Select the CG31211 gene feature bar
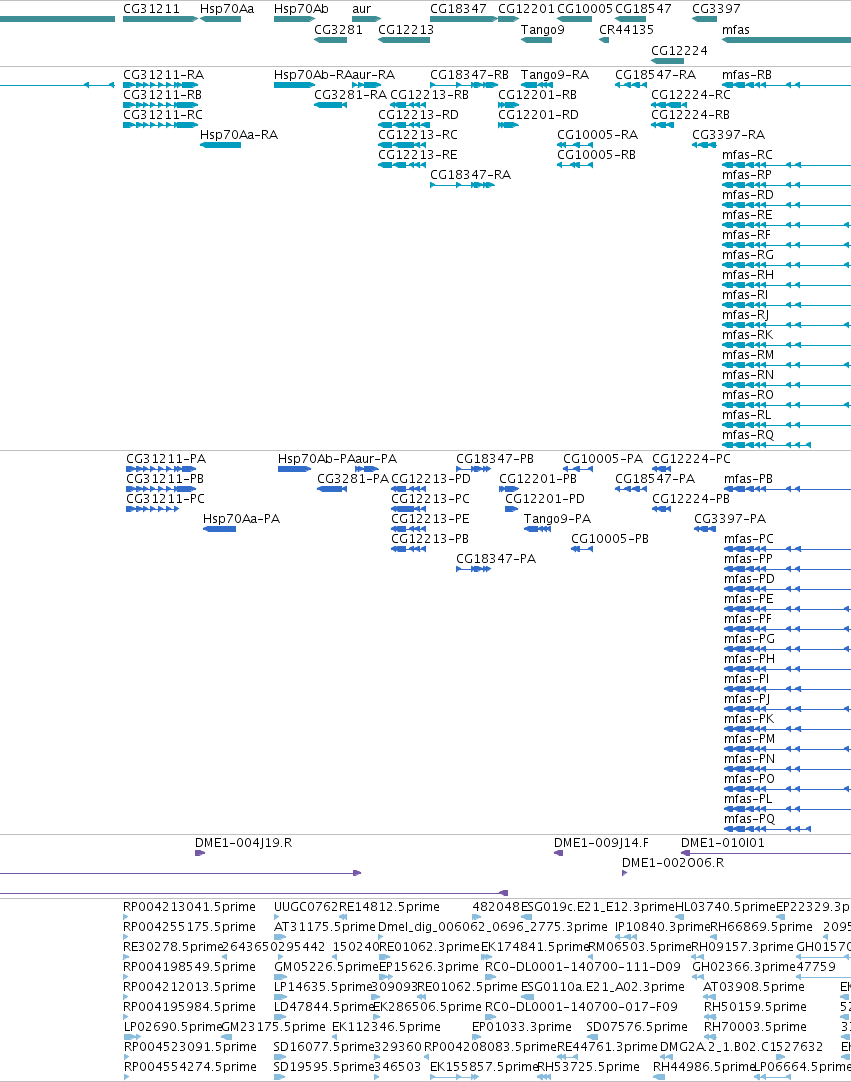The width and height of the screenshot is (851, 1082). coord(160,19)
